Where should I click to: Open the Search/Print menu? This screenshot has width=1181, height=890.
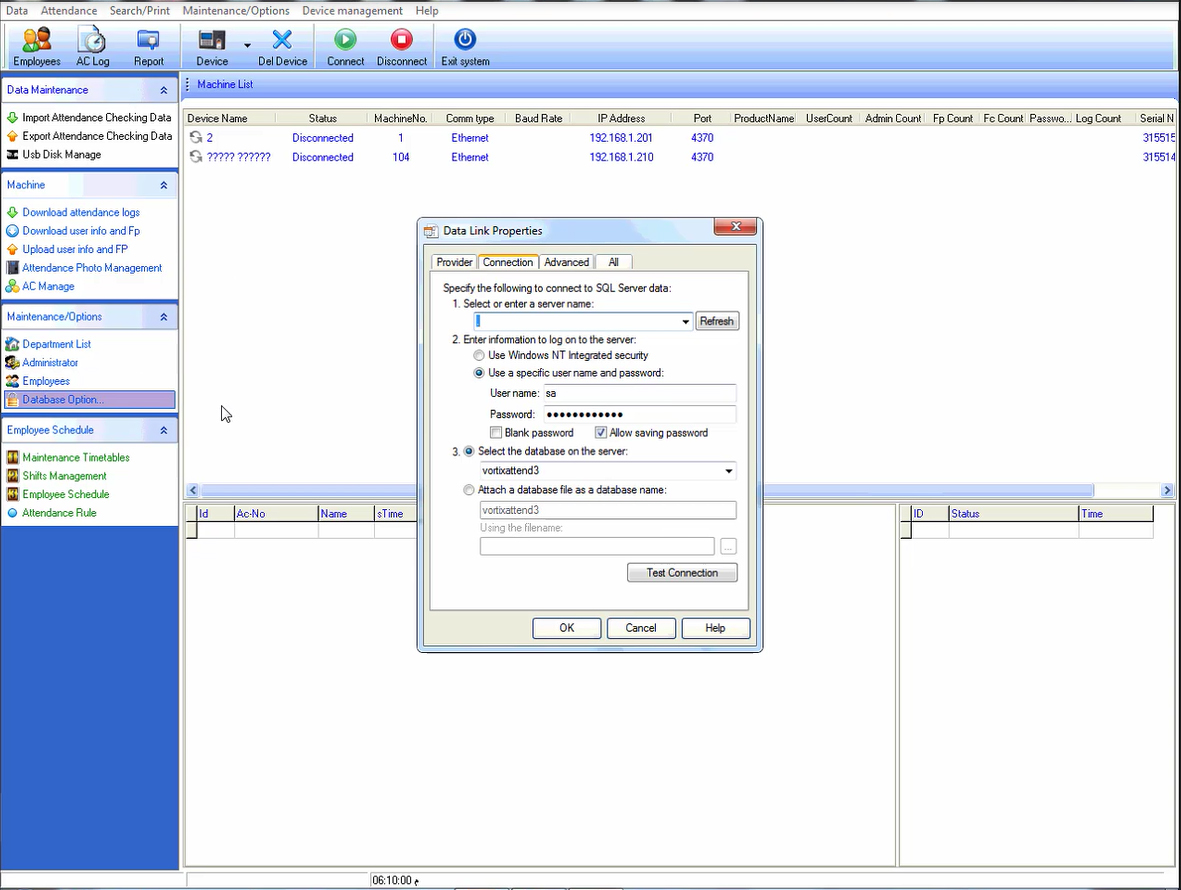(x=139, y=11)
